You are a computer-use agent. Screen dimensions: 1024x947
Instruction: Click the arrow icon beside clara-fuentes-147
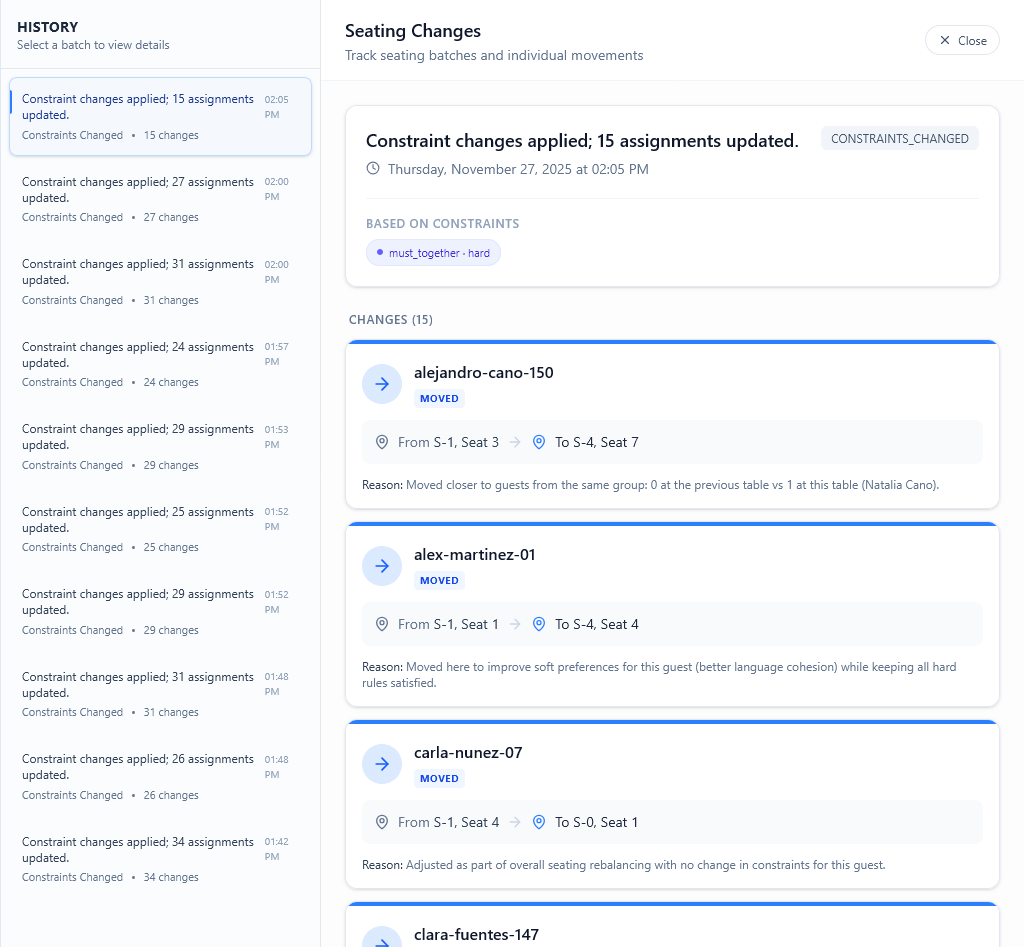[x=381, y=941]
